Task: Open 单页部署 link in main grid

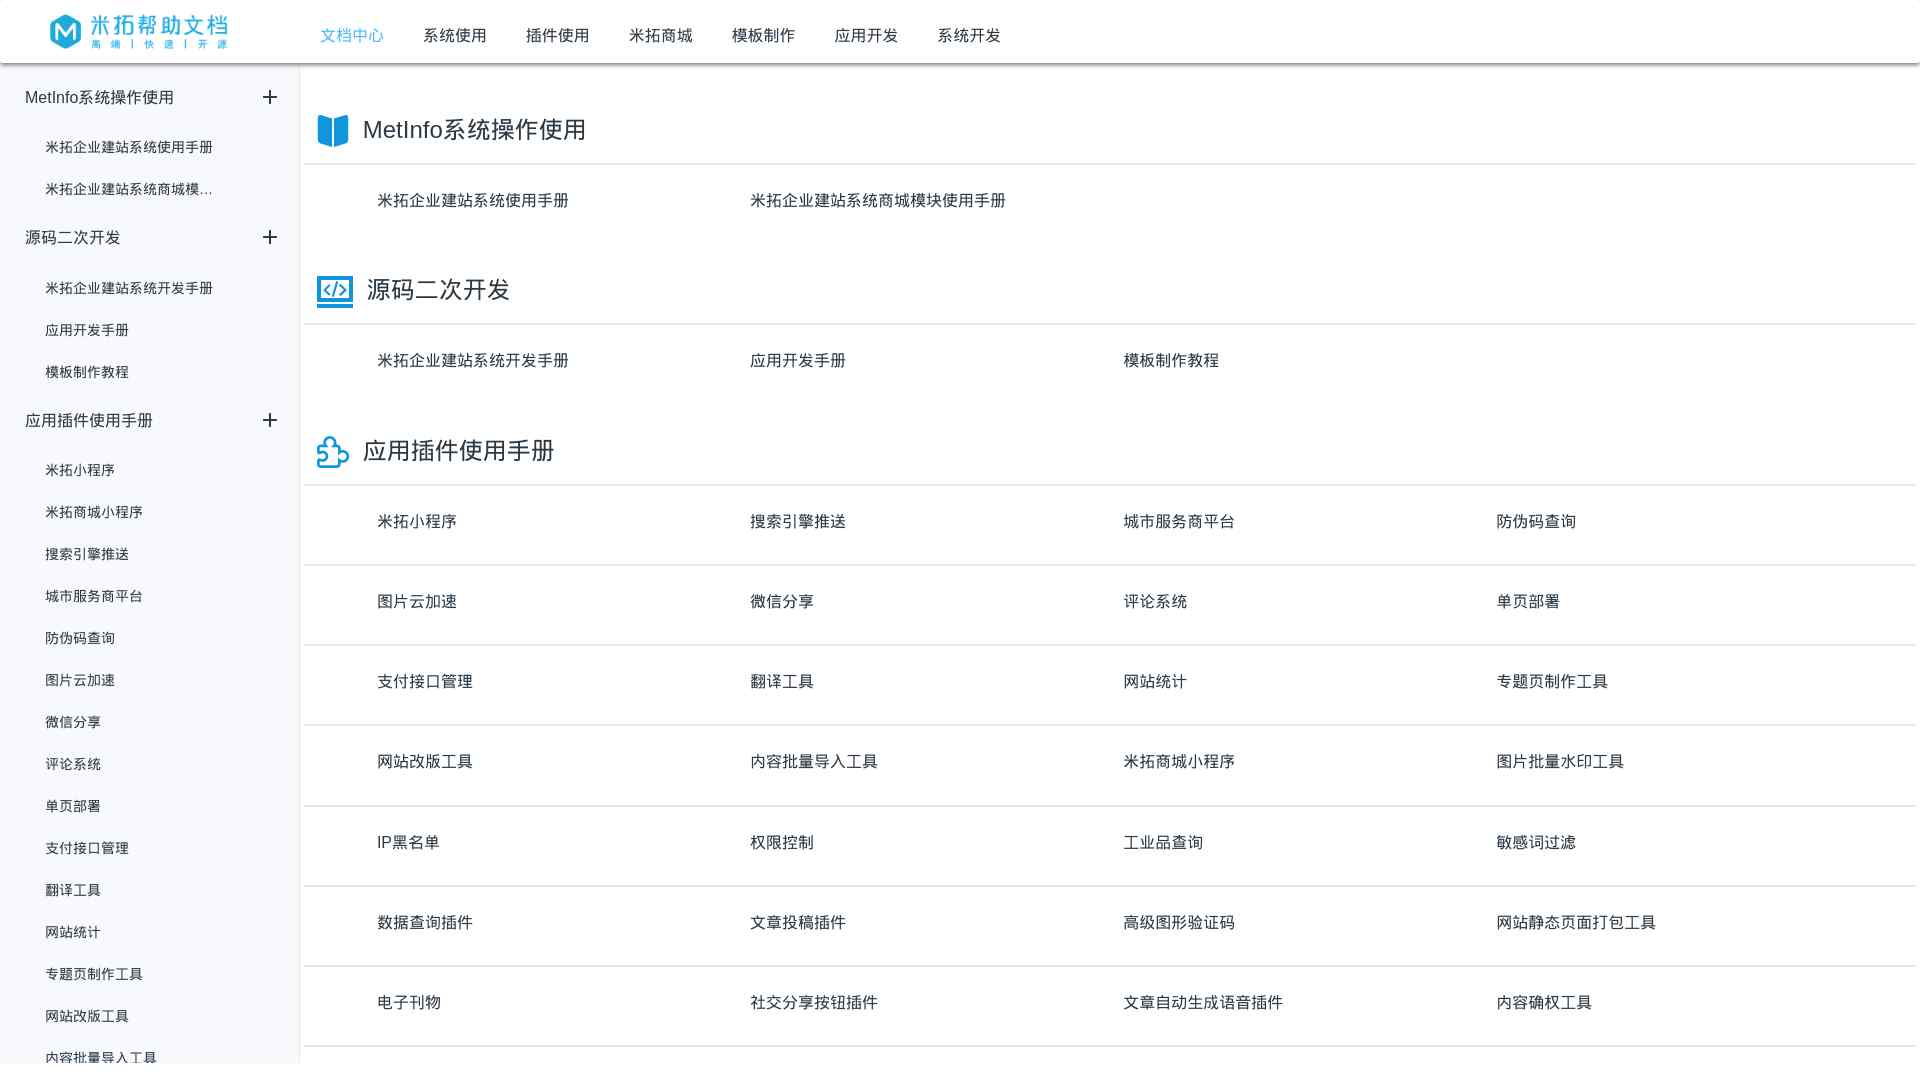Action: point(1528,602)
